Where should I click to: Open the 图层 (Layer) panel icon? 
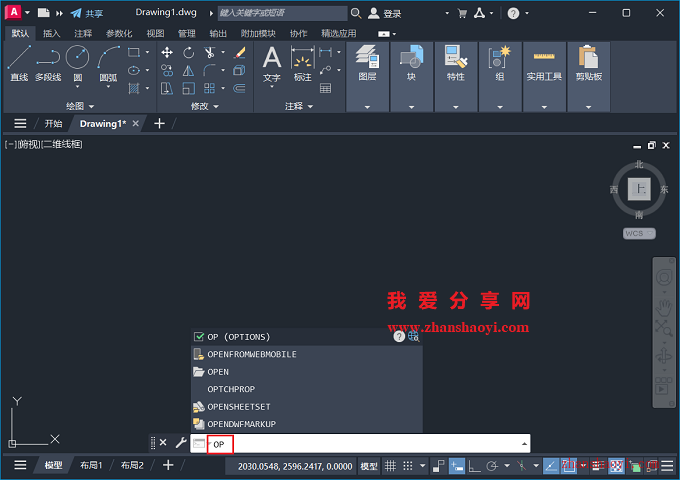click(367, 61)
